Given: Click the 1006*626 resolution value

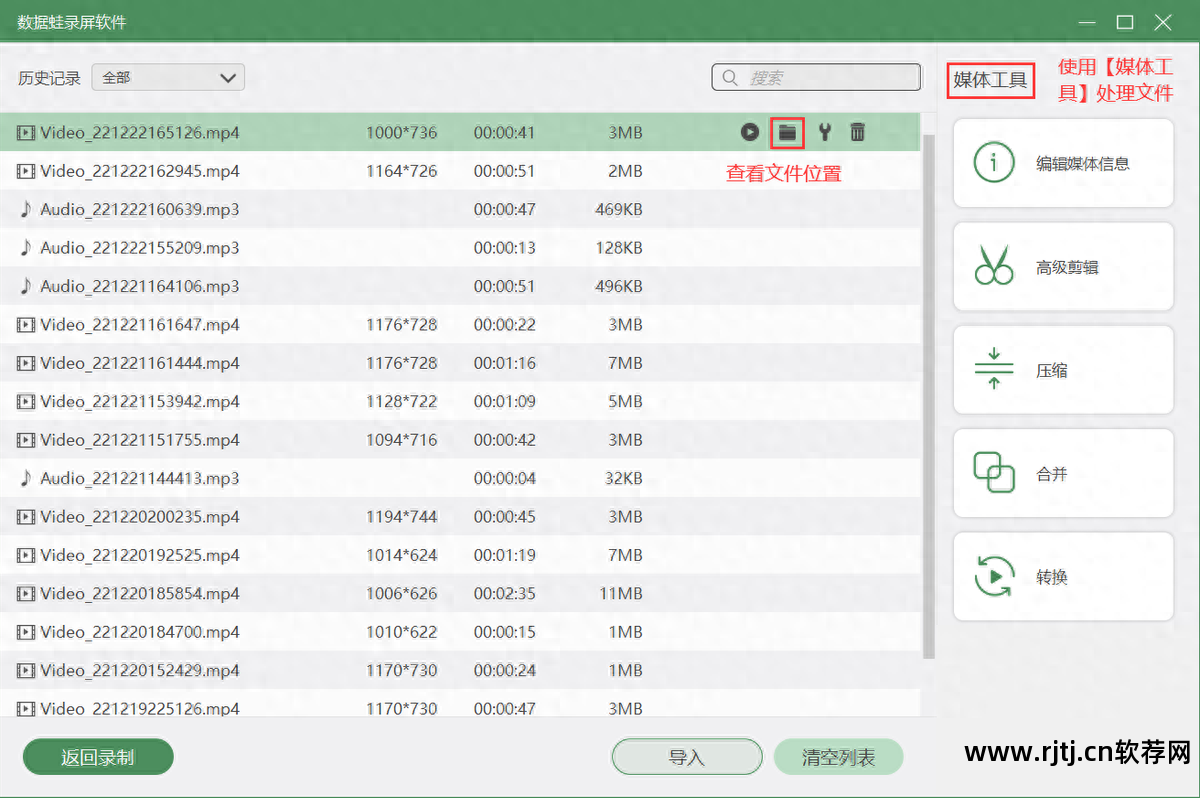Looking at the screenshot, I should 402,593.
